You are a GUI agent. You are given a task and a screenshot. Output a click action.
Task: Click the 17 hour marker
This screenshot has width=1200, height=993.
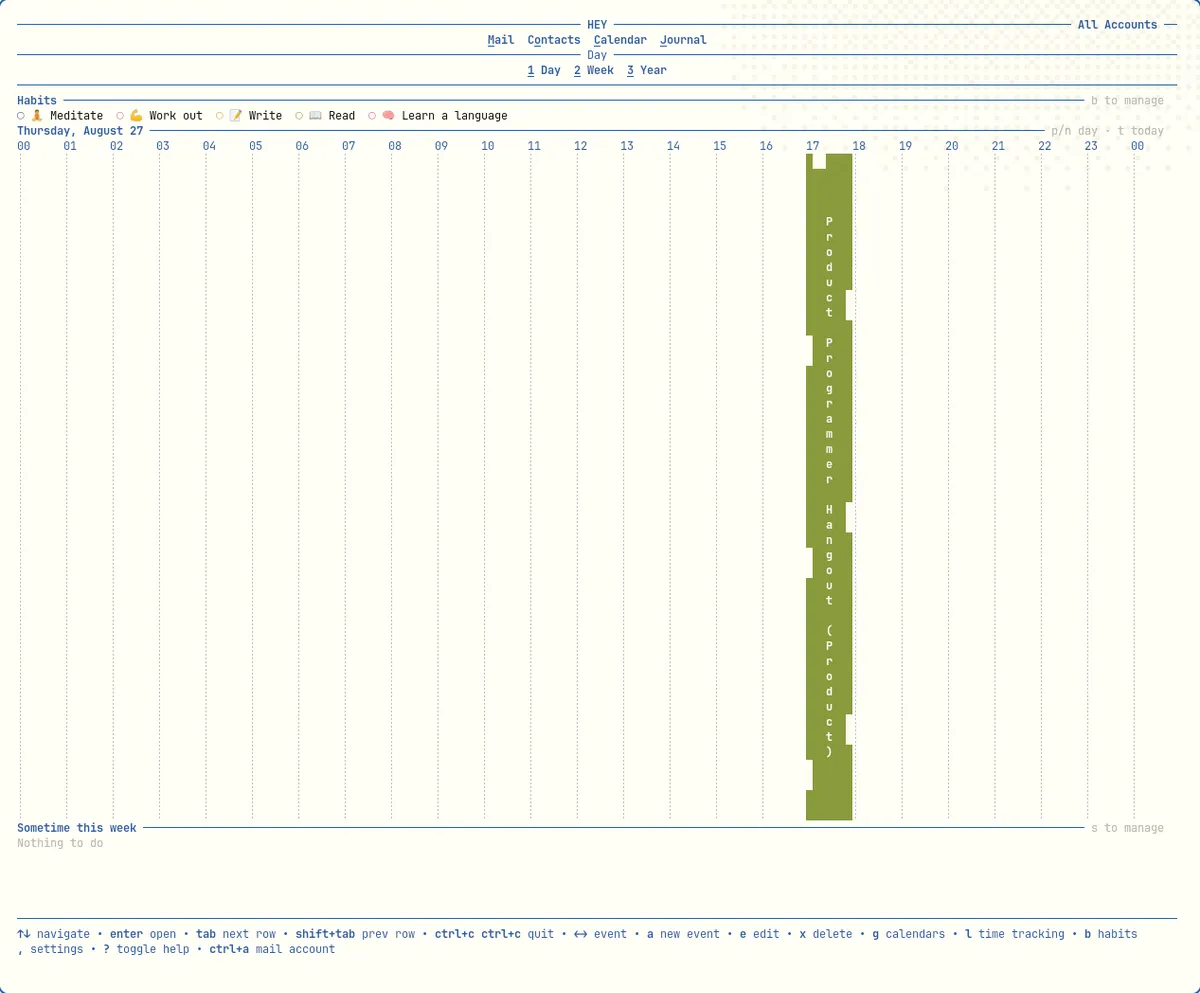[x=812, y=146]
